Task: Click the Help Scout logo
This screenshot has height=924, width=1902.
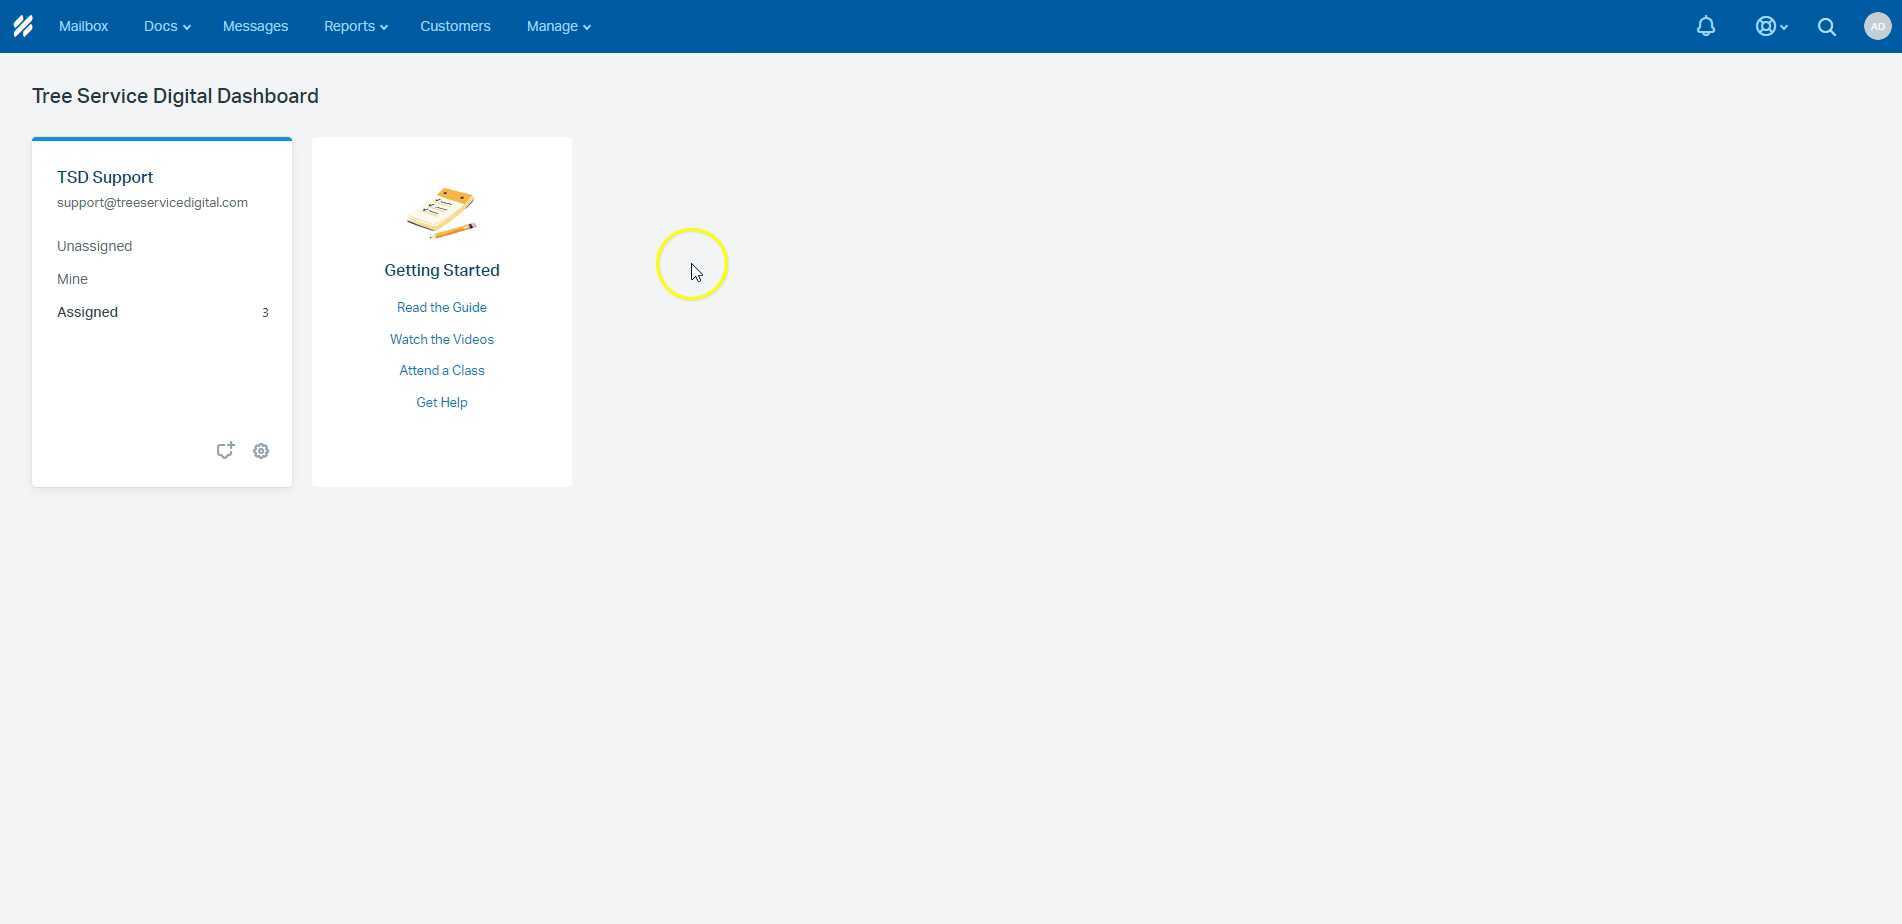Action: point(22,26)
